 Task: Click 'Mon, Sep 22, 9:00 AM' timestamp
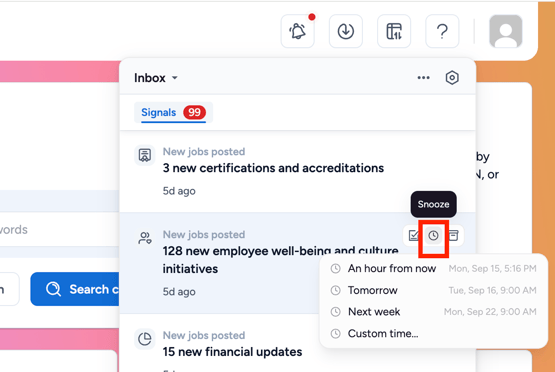tap(490, 312)
